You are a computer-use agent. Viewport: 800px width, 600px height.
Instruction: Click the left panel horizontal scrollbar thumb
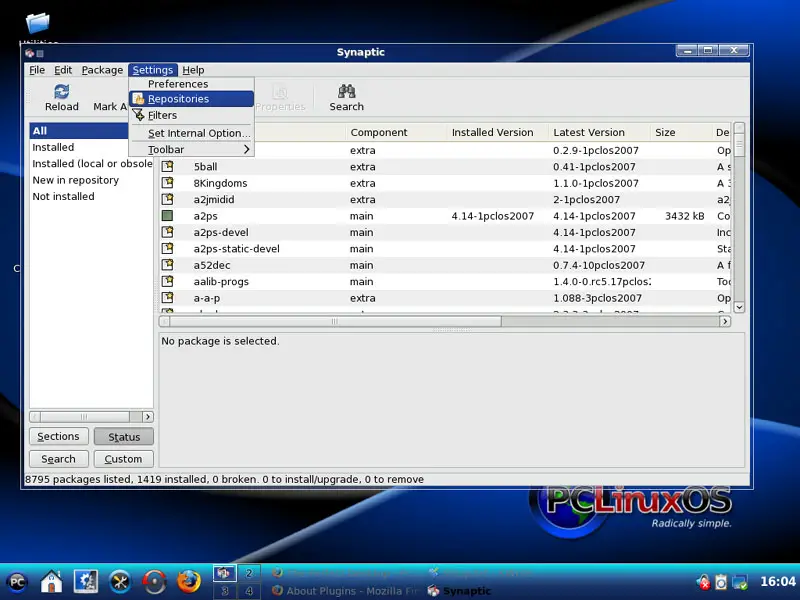click(x=85, y=417)
